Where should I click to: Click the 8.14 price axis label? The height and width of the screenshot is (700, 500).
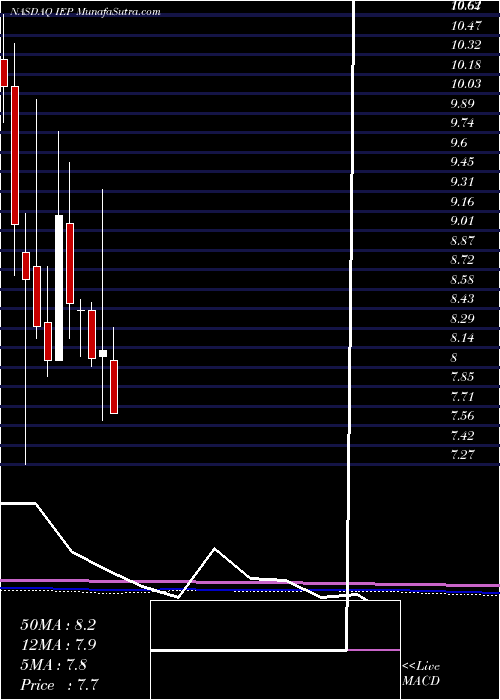pos(462,338)
